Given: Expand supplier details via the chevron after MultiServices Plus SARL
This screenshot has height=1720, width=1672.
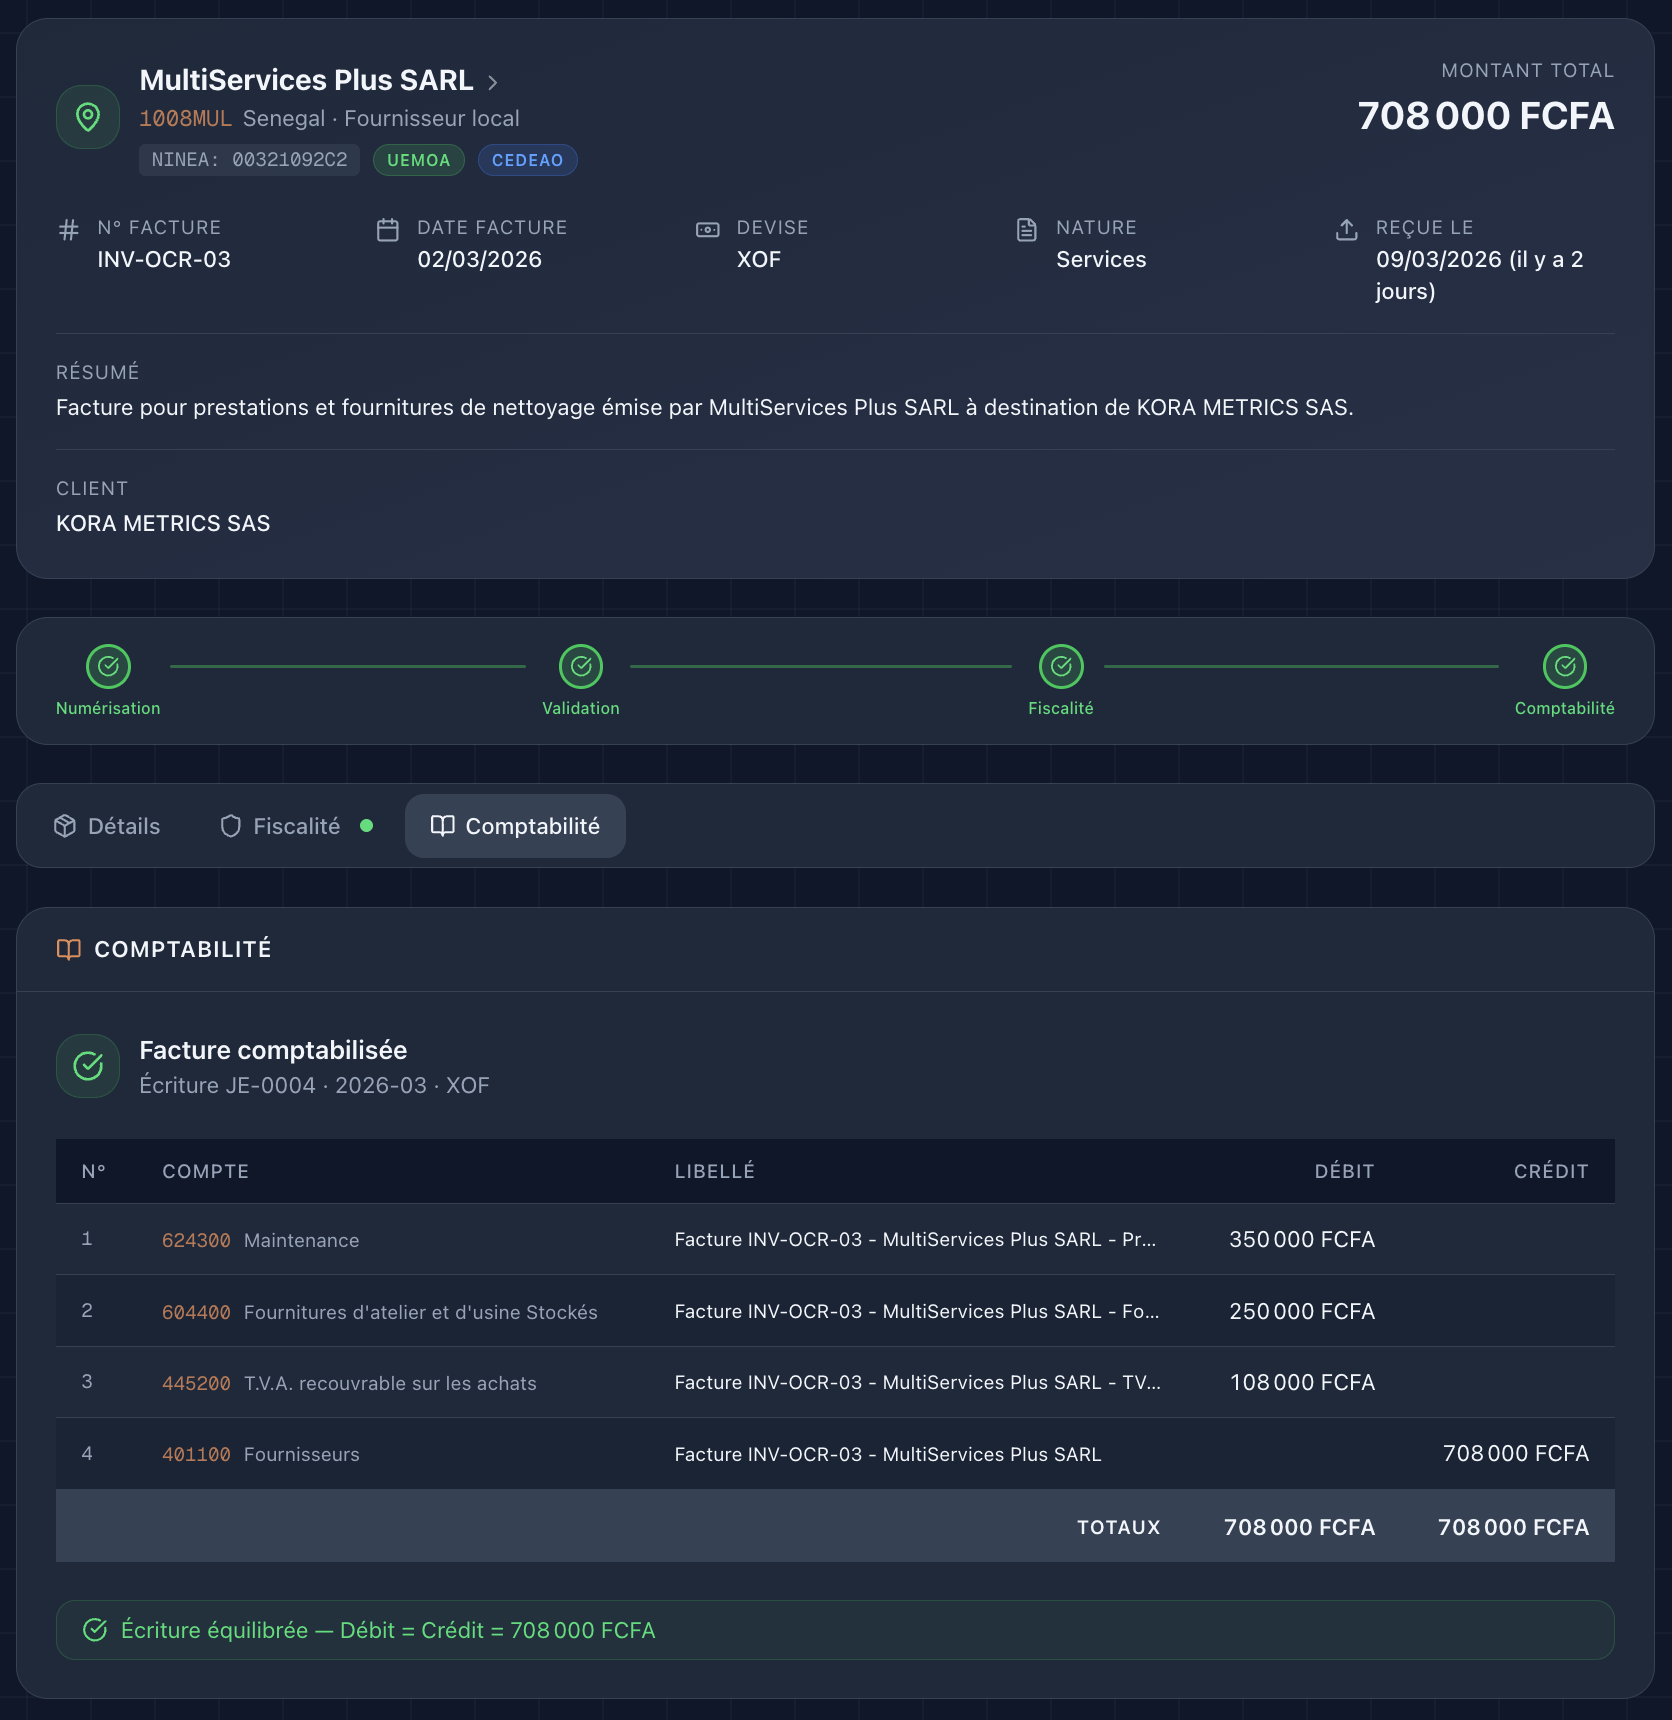Looking at the screenshot, I should [x=494, y=81].
